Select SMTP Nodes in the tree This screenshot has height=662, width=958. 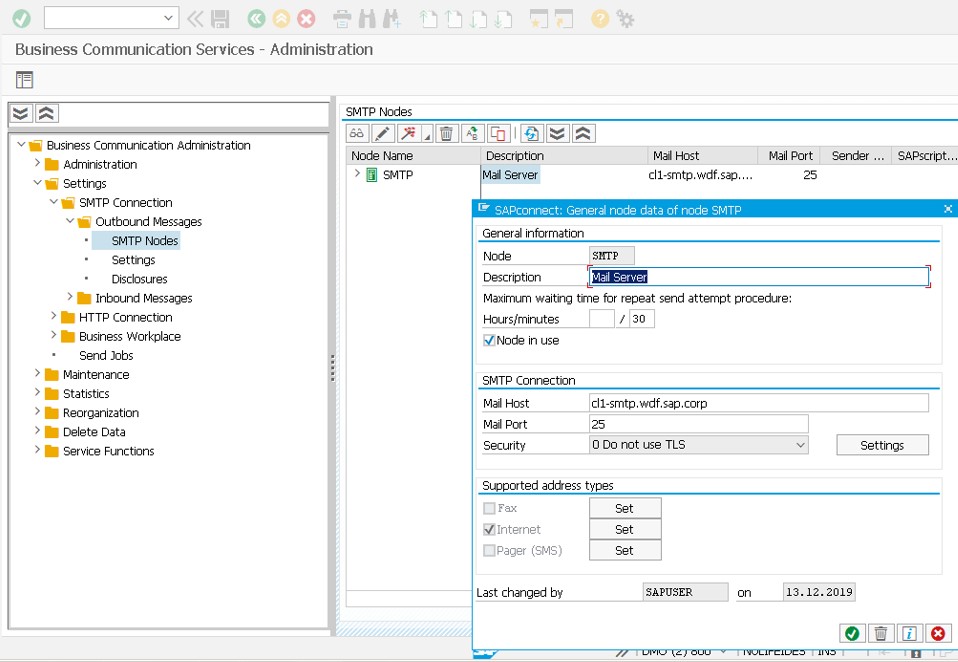[145, 241]
